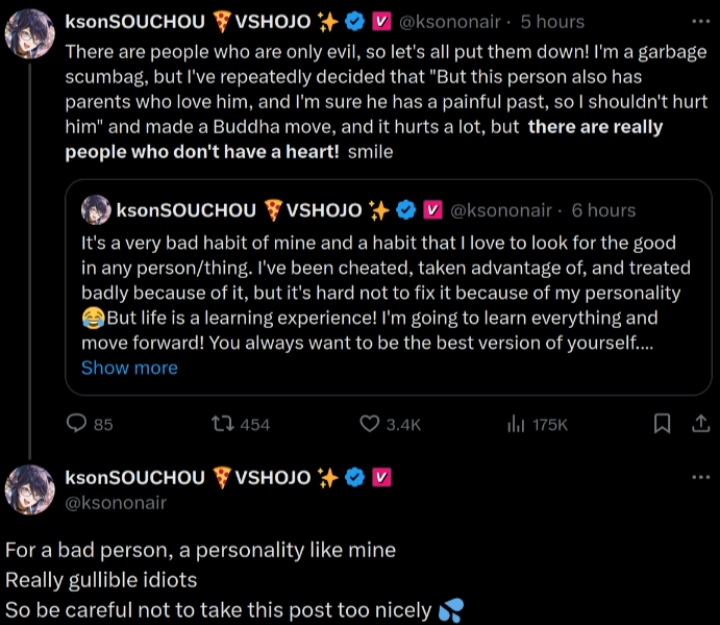Screen dimensions: 720x625
Task: Click pink V affiliation badge on top tweet
Action: [x=381, y=21]
